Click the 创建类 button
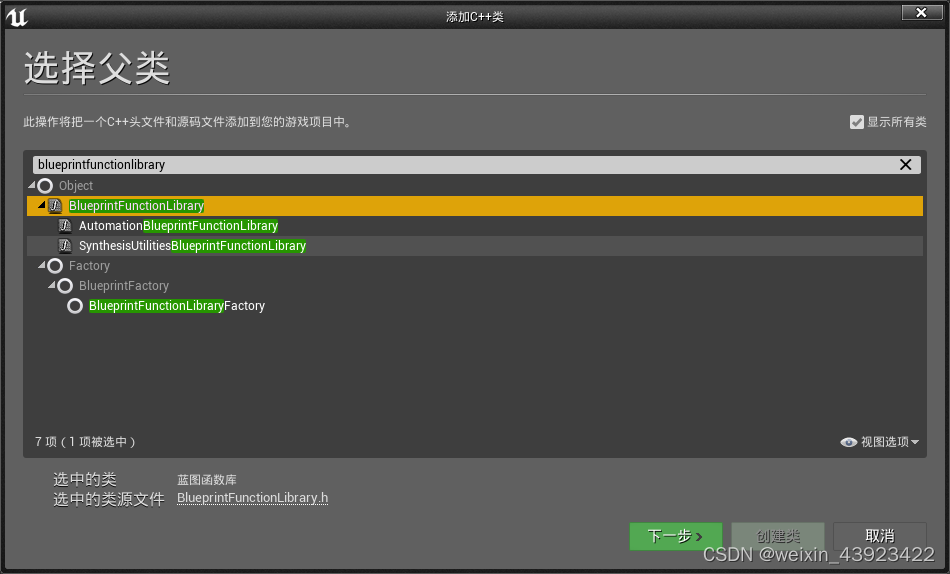The height and width of the screenshot is (574, 950). tap(778, 536)
